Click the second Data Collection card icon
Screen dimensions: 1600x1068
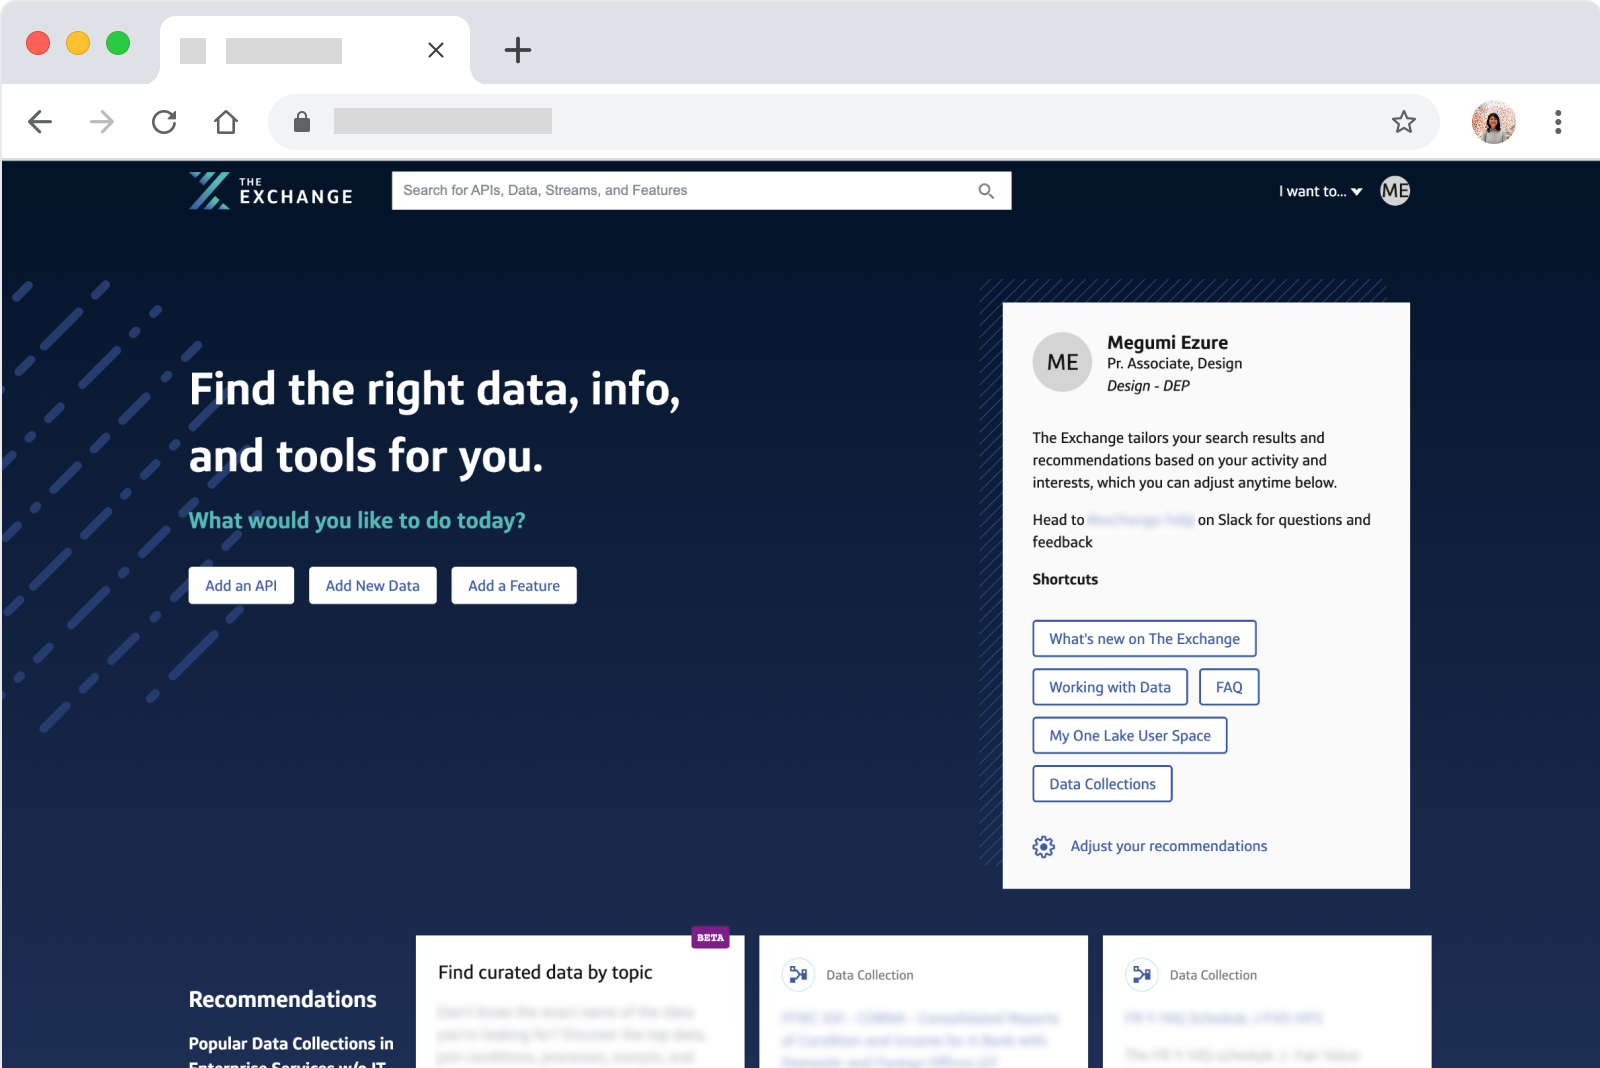[1141, 974]
